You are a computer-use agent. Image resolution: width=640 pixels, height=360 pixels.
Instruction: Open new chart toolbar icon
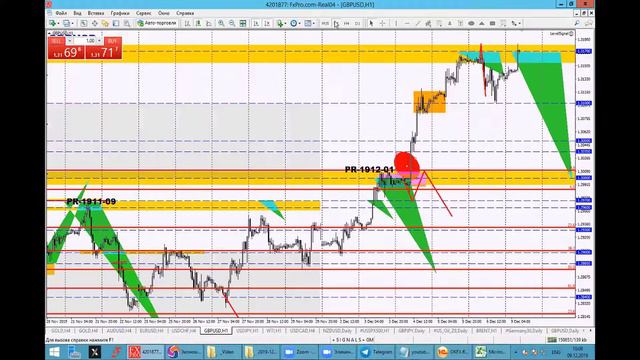pos(52,23)
